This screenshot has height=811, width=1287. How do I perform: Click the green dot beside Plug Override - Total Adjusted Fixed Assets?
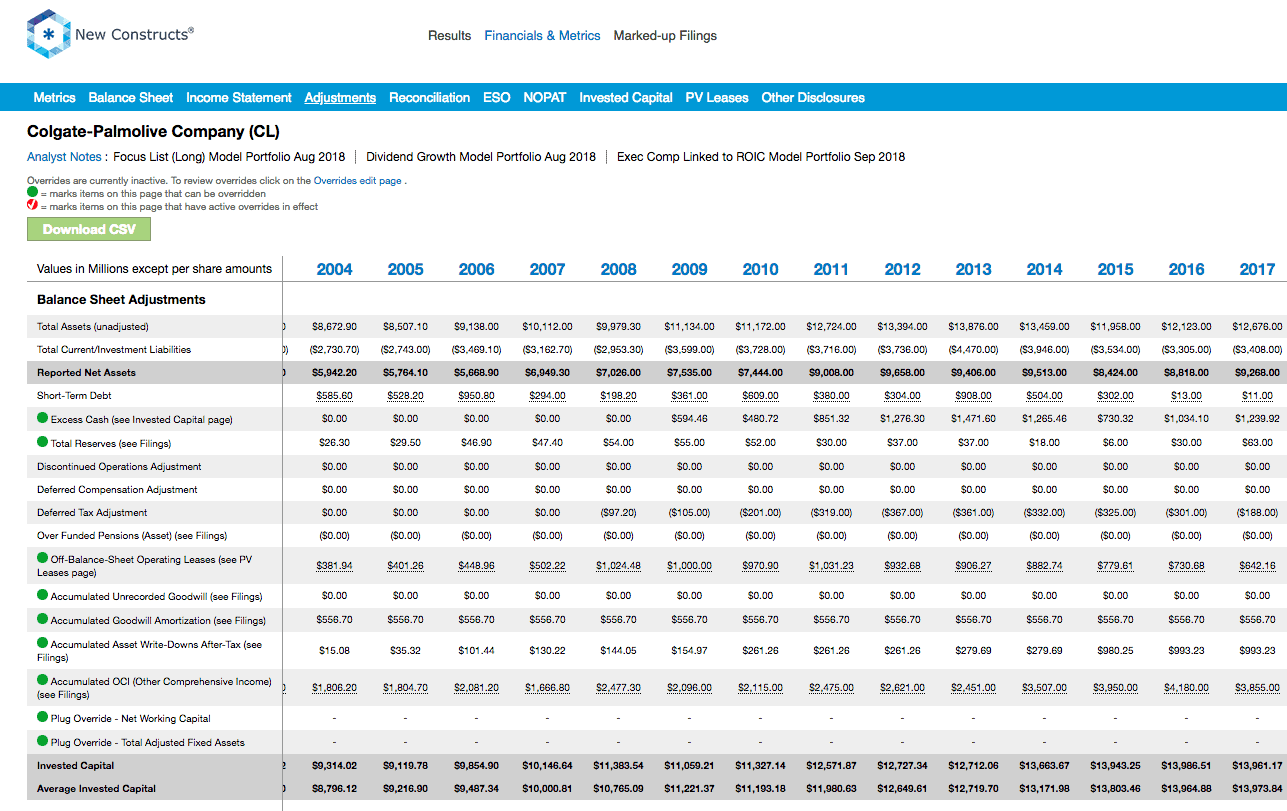point(43,741)
